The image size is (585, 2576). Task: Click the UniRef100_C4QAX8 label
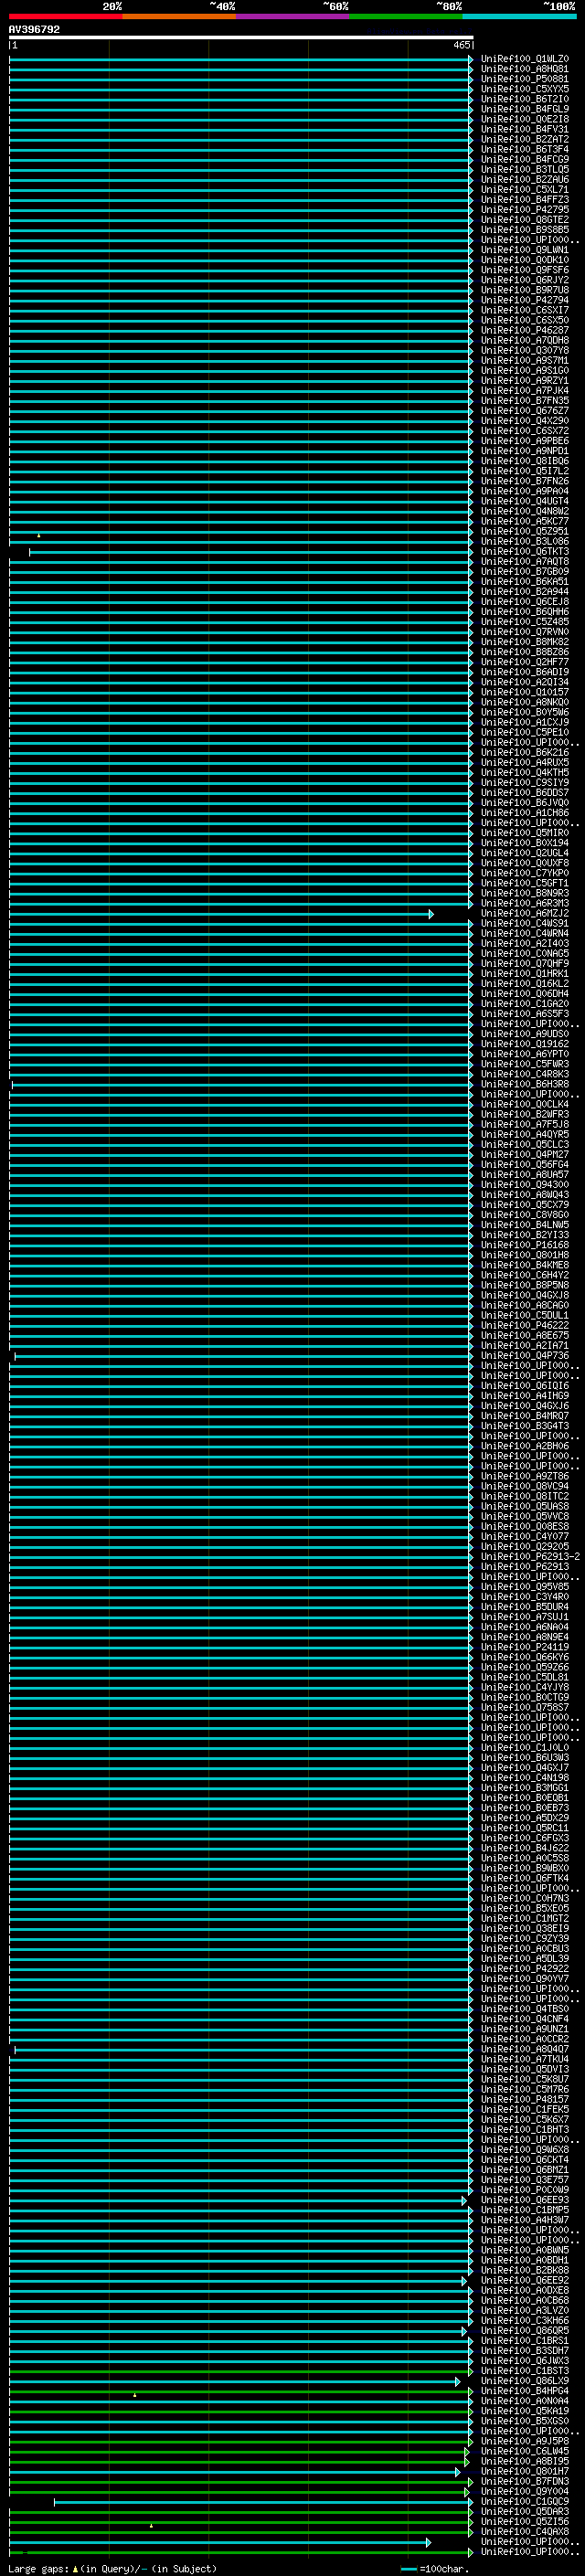(x=524, y=2532)
